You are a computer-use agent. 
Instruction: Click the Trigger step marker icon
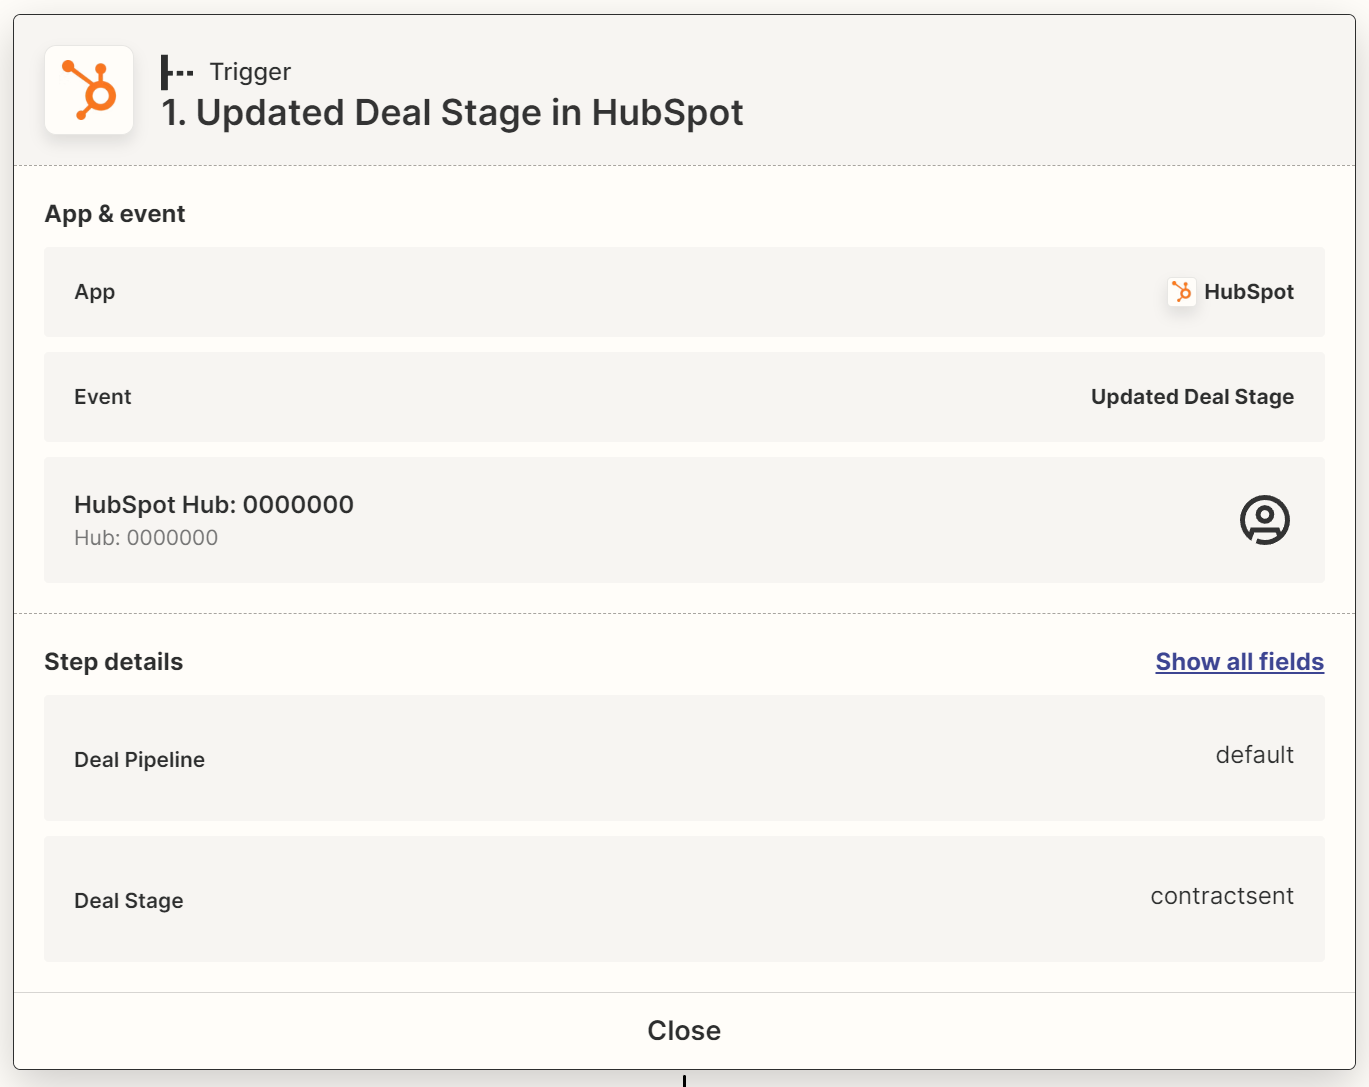click(x=178, y=71)
